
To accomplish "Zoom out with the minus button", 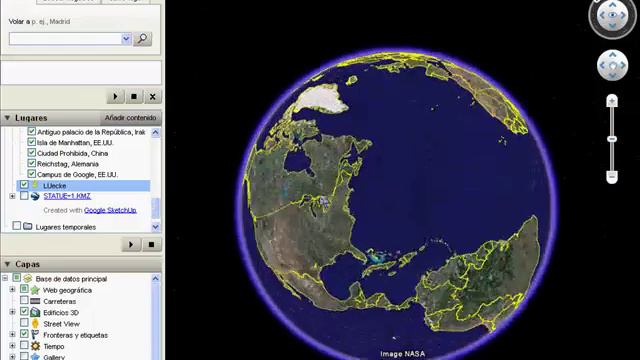I will tap(611, 177).
